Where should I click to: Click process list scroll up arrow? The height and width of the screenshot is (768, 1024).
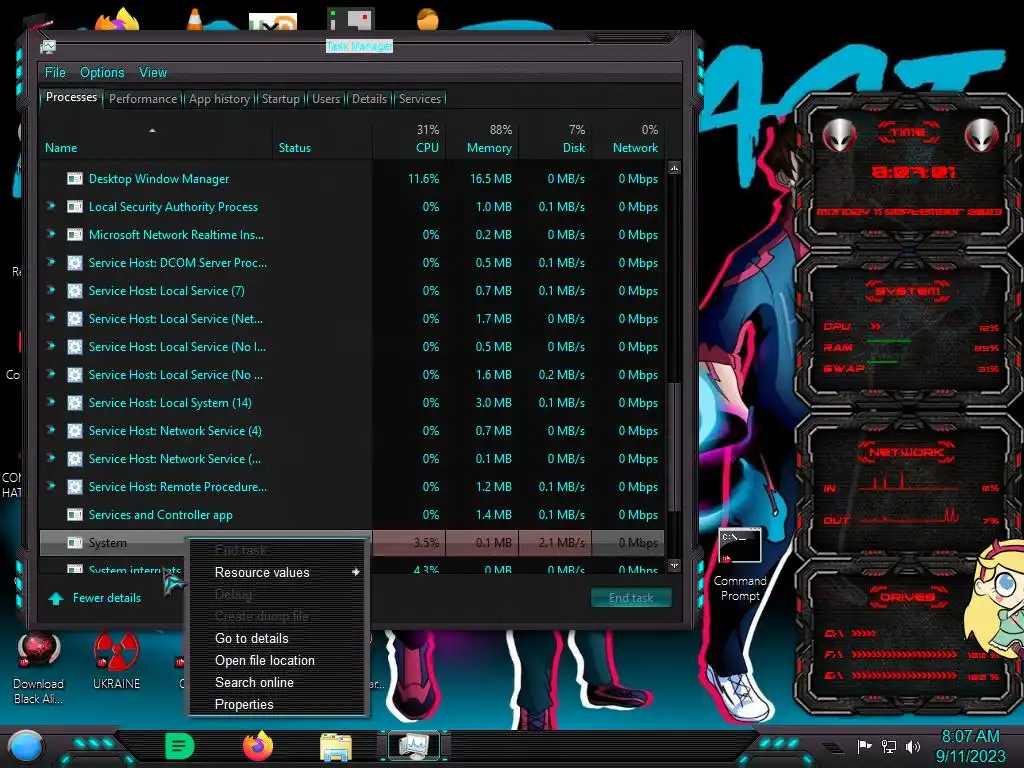[674, 168]
